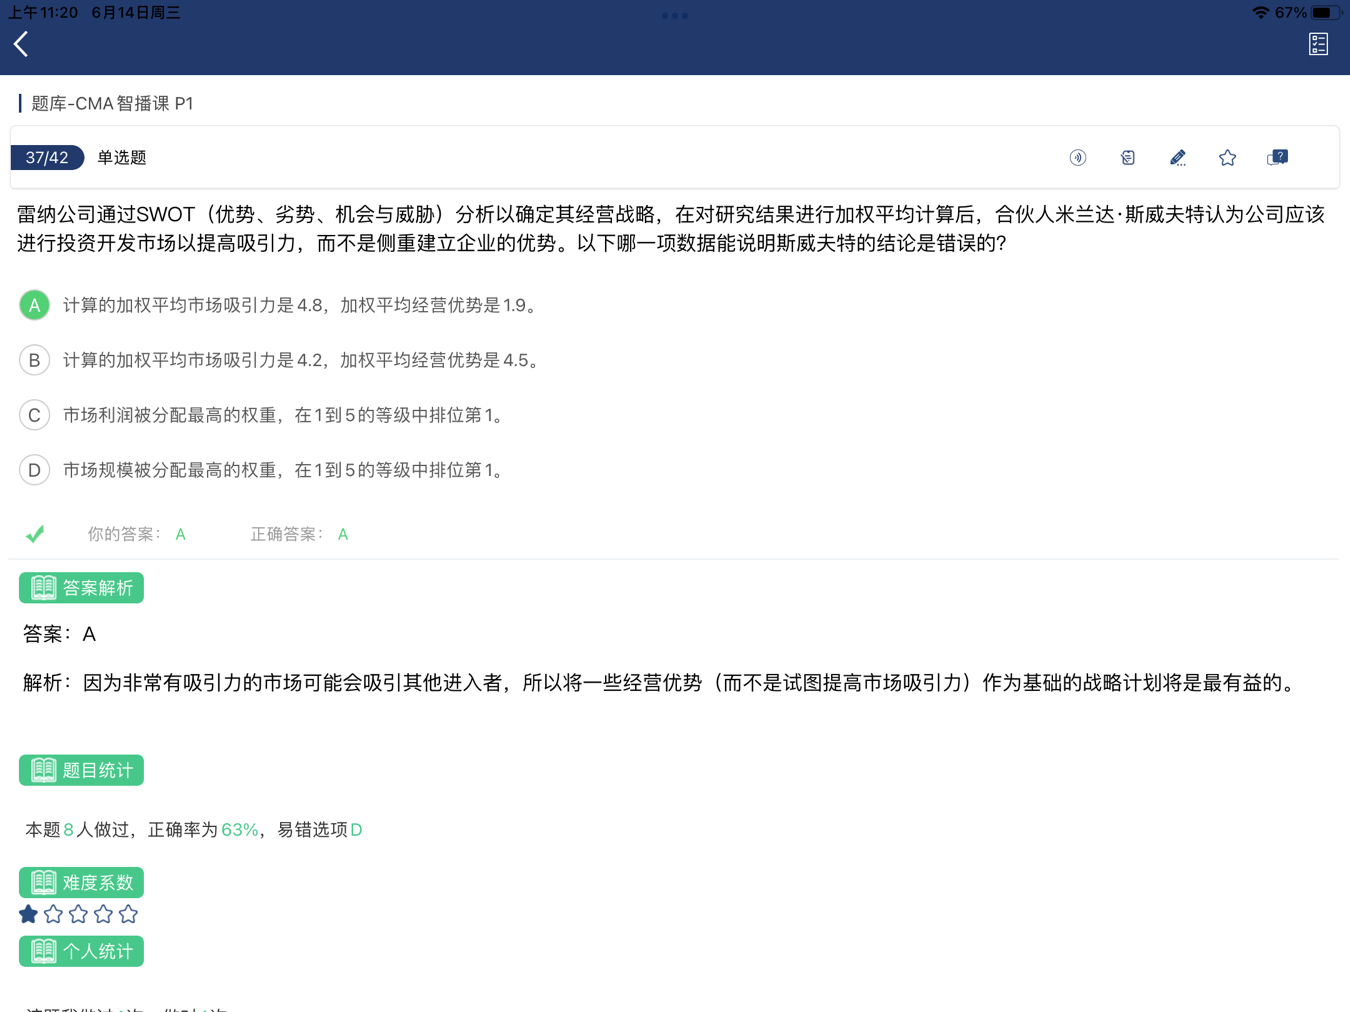1350x1012 pixels.
Task: Favorite this question with star icon
Action: click(x=1227, y=158)
